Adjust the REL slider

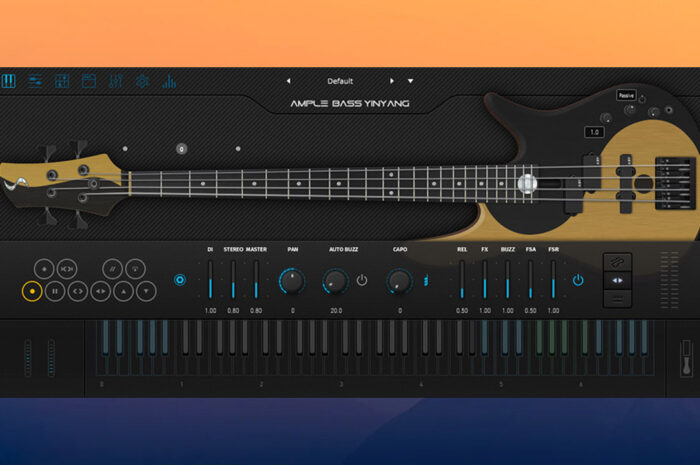coord(462,280)
